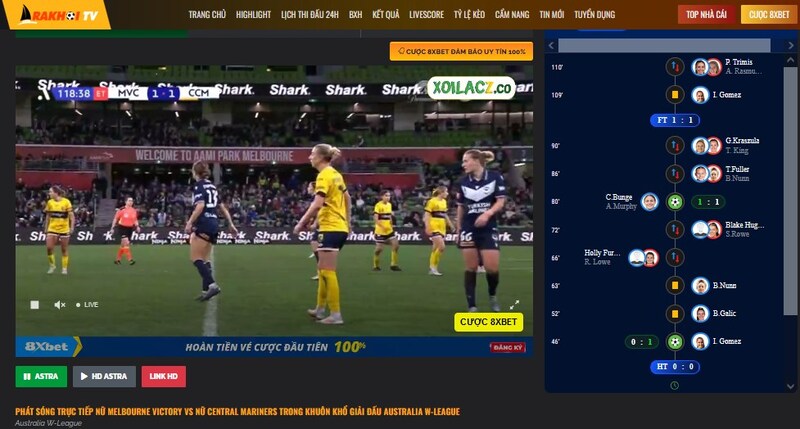The width and height of the screenshot is (800, 429).
Task: Open Kết Quả results page
Action: [x=386, y=15]
